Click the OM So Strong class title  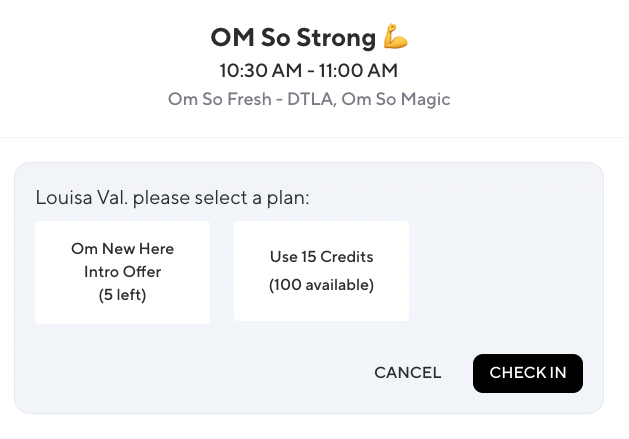(x=293, y=38)
